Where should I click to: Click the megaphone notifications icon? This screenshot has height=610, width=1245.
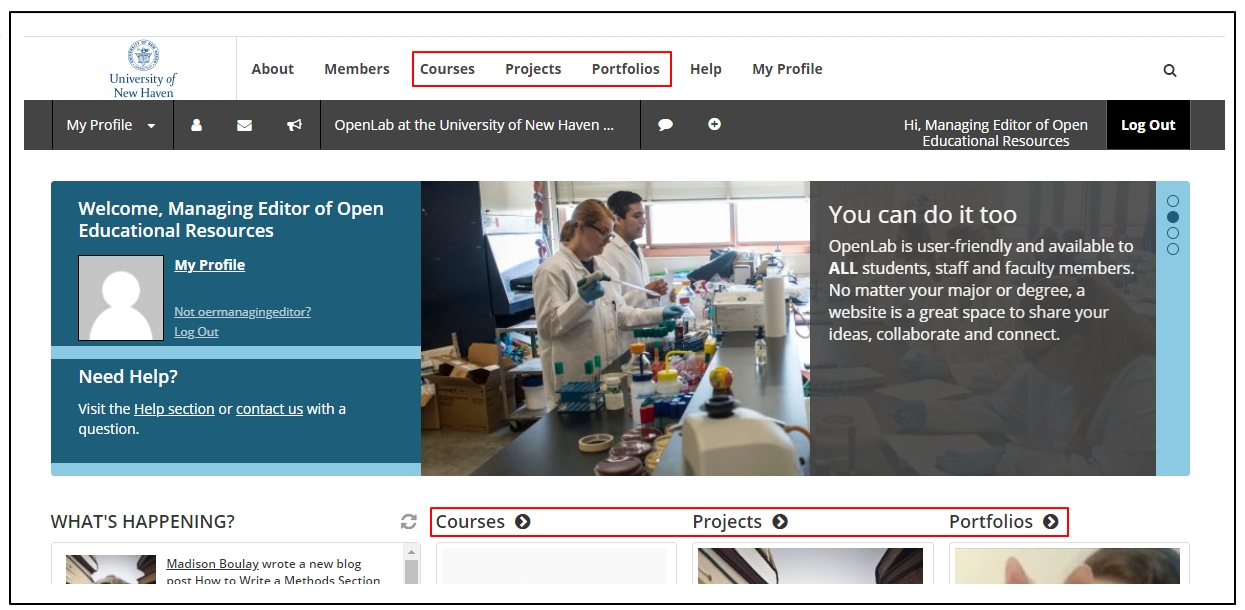[x=295, y=125]
